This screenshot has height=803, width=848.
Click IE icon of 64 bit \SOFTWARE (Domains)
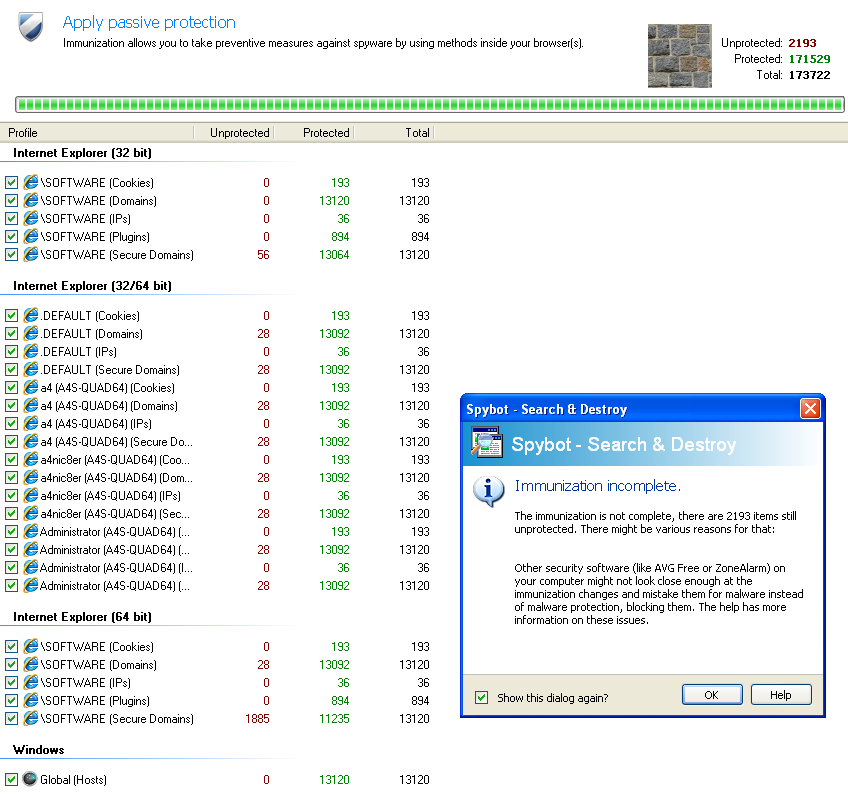[x=31, y=665]
